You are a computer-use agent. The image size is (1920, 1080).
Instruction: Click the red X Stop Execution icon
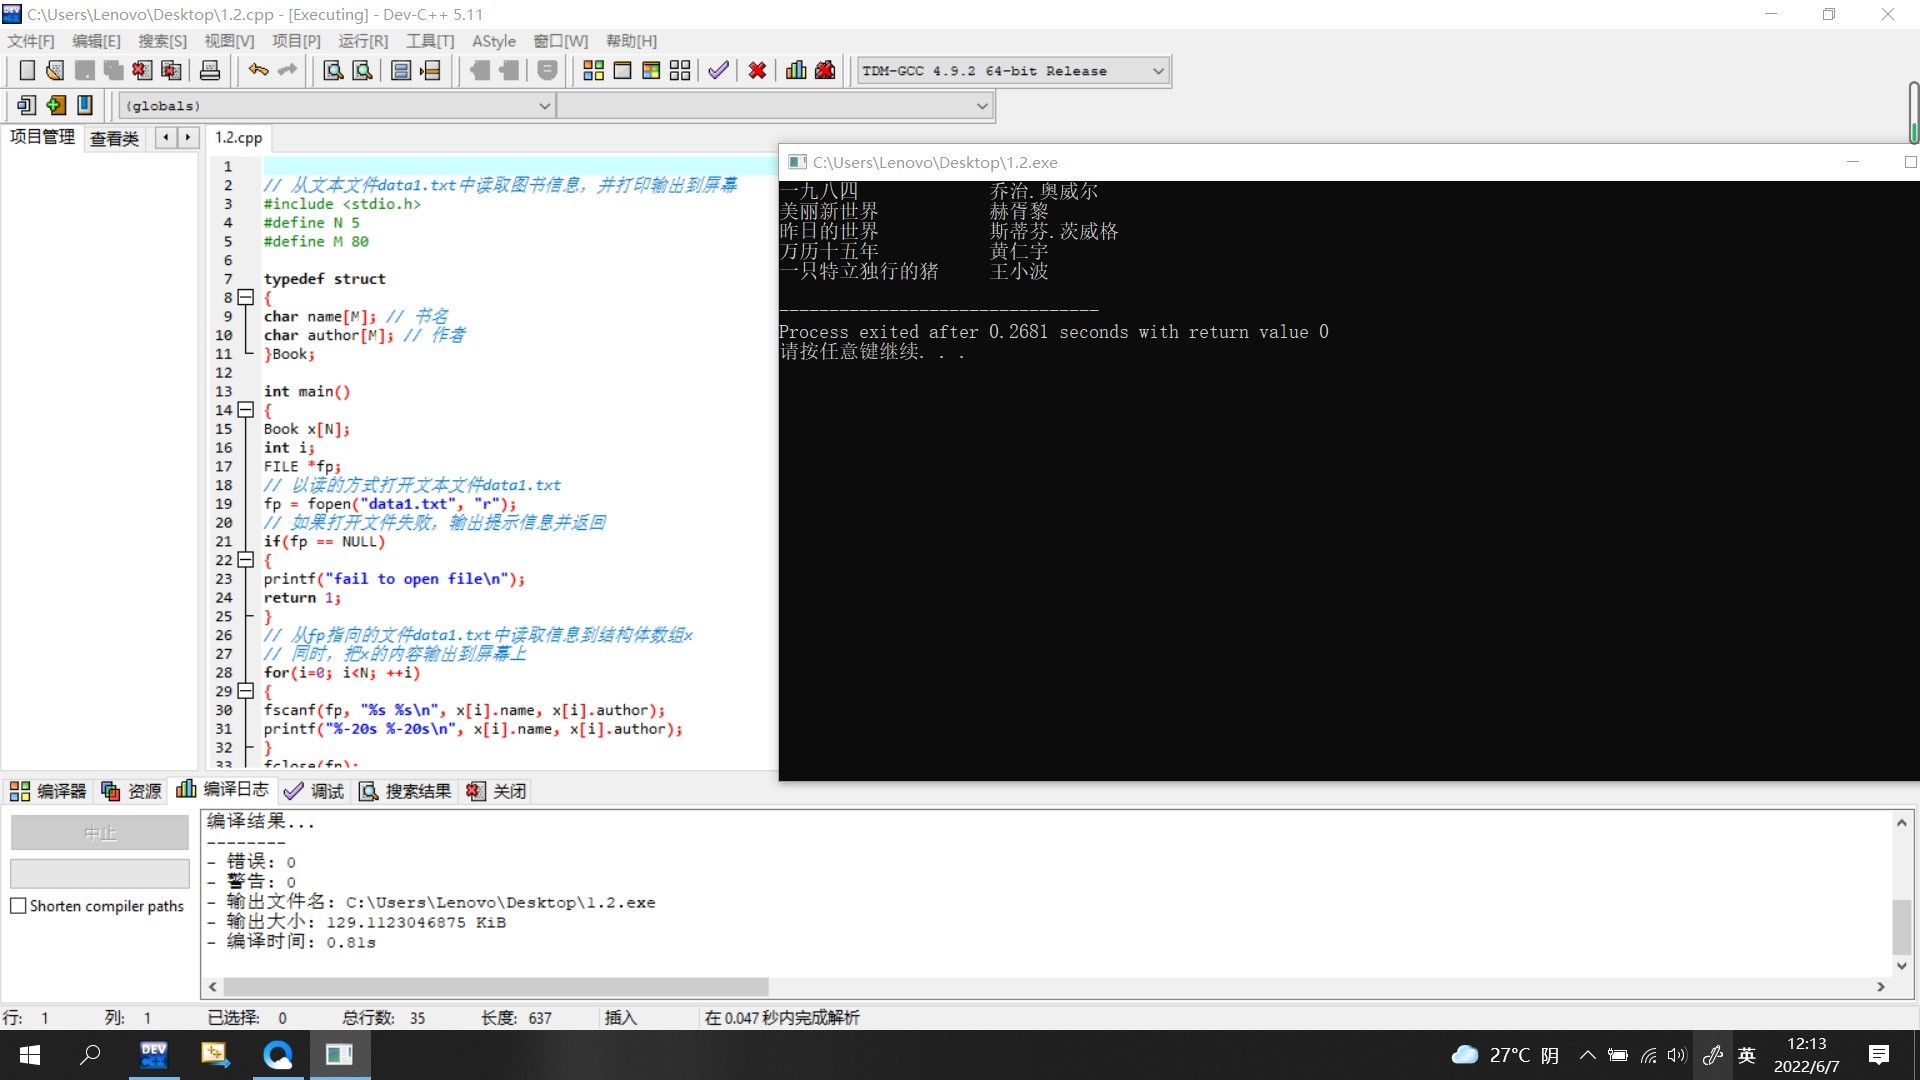coord(757,70)
